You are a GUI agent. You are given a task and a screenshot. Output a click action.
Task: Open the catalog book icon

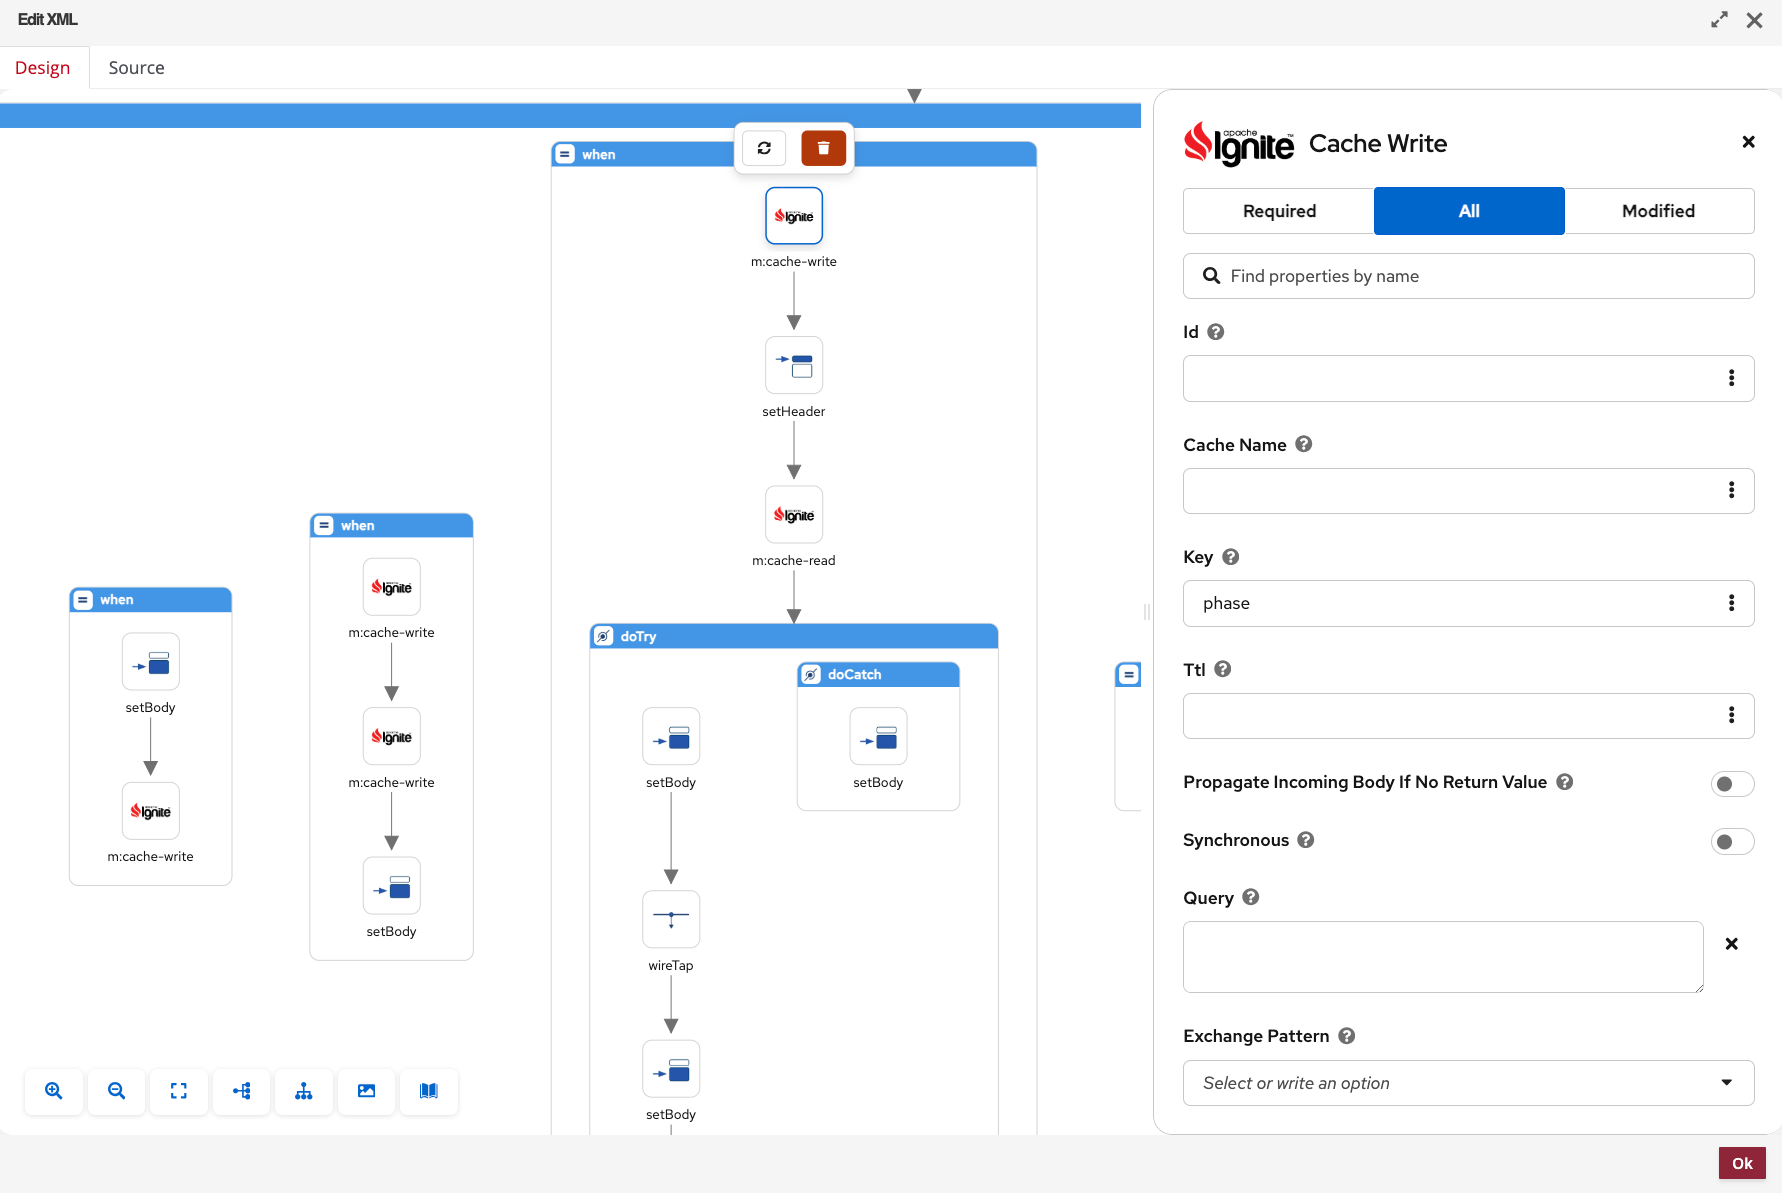point(429,1091)
